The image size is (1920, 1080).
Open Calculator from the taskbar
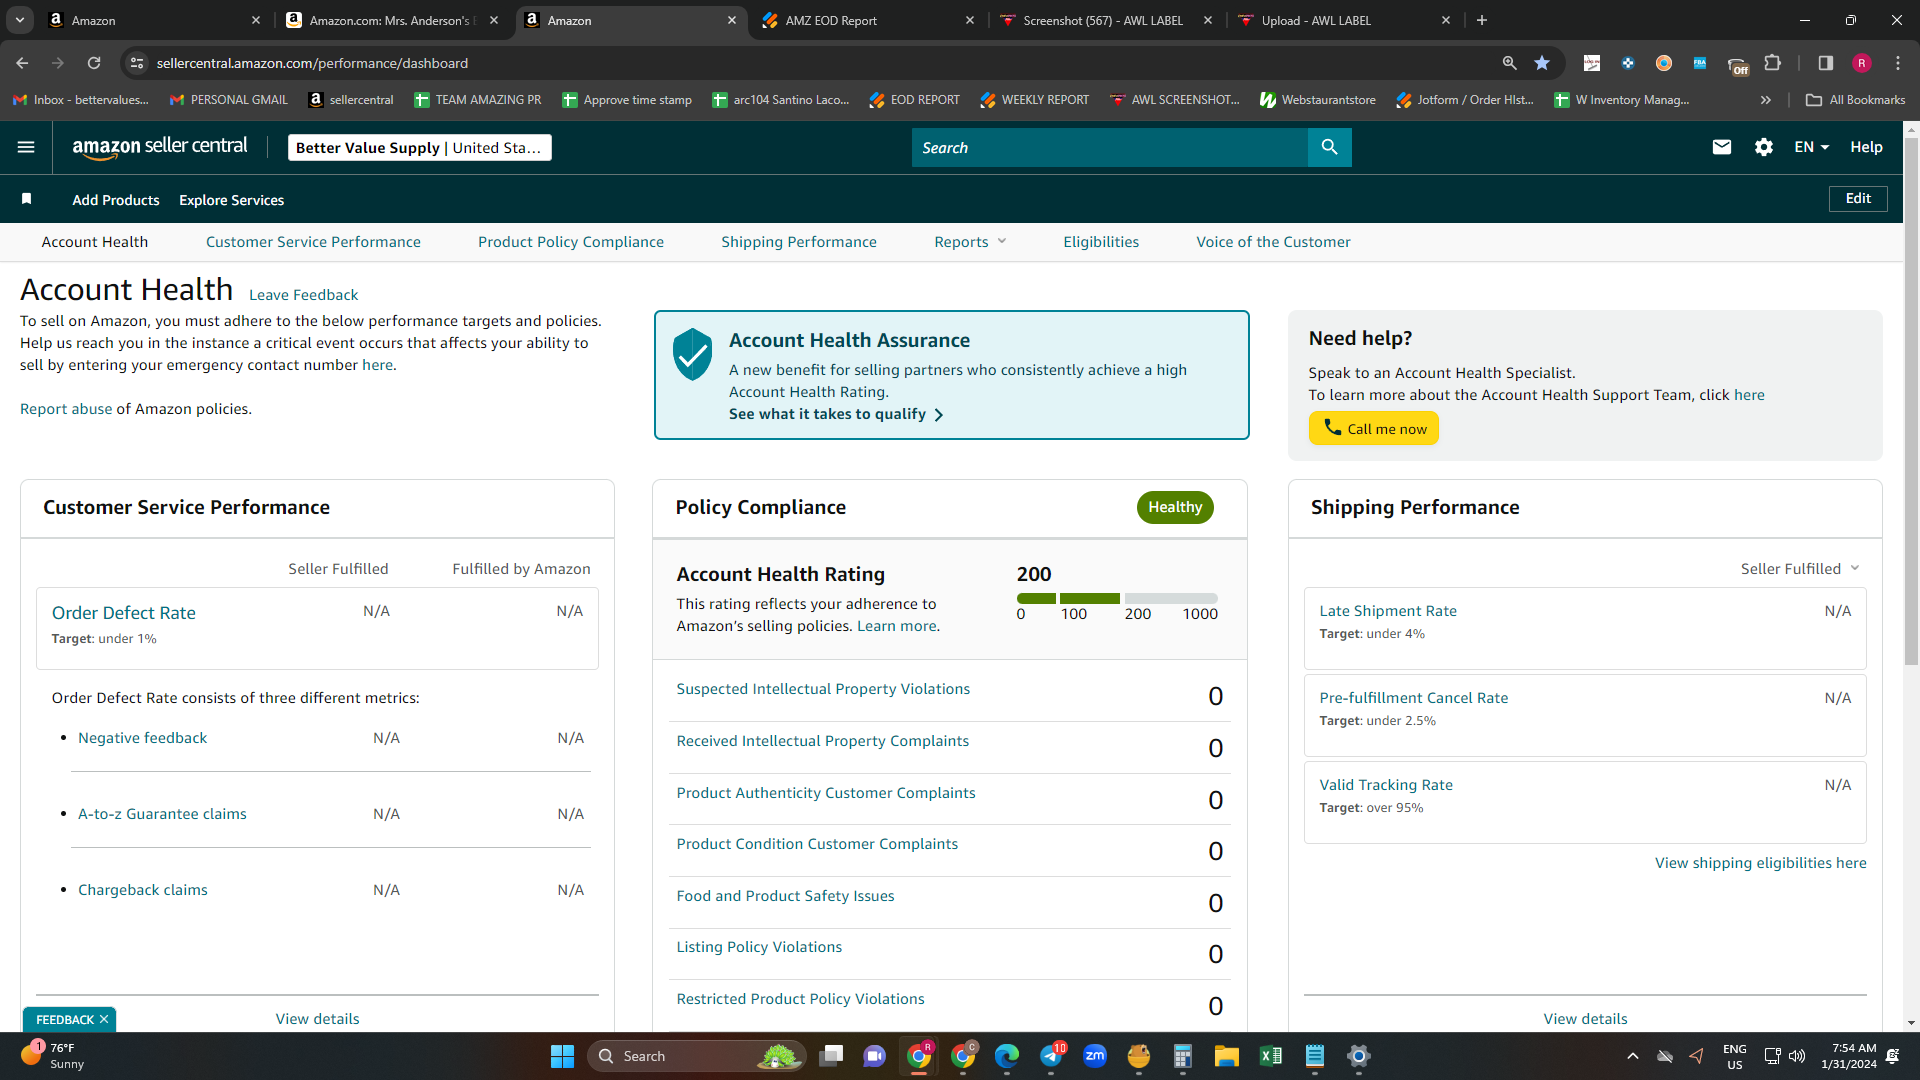click(x=1183, y=1056)
